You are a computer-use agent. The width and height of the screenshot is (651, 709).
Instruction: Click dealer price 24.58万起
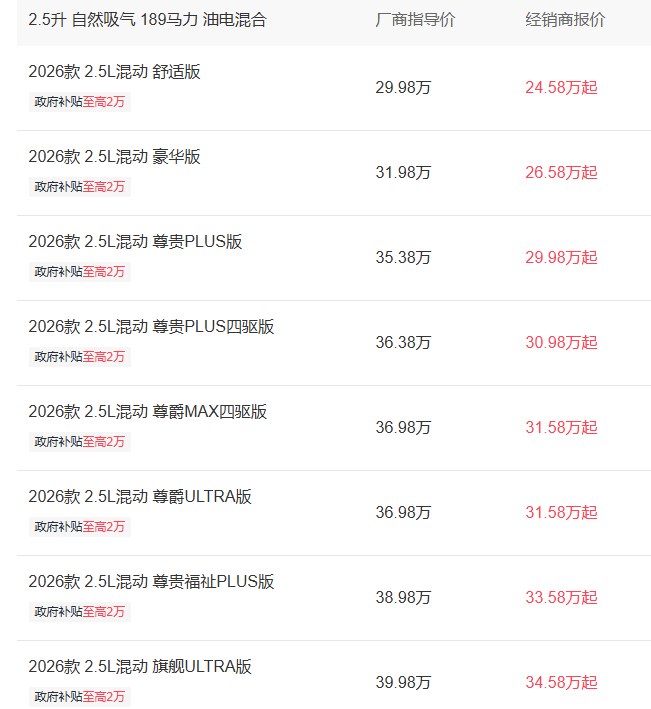click(561, 88)
